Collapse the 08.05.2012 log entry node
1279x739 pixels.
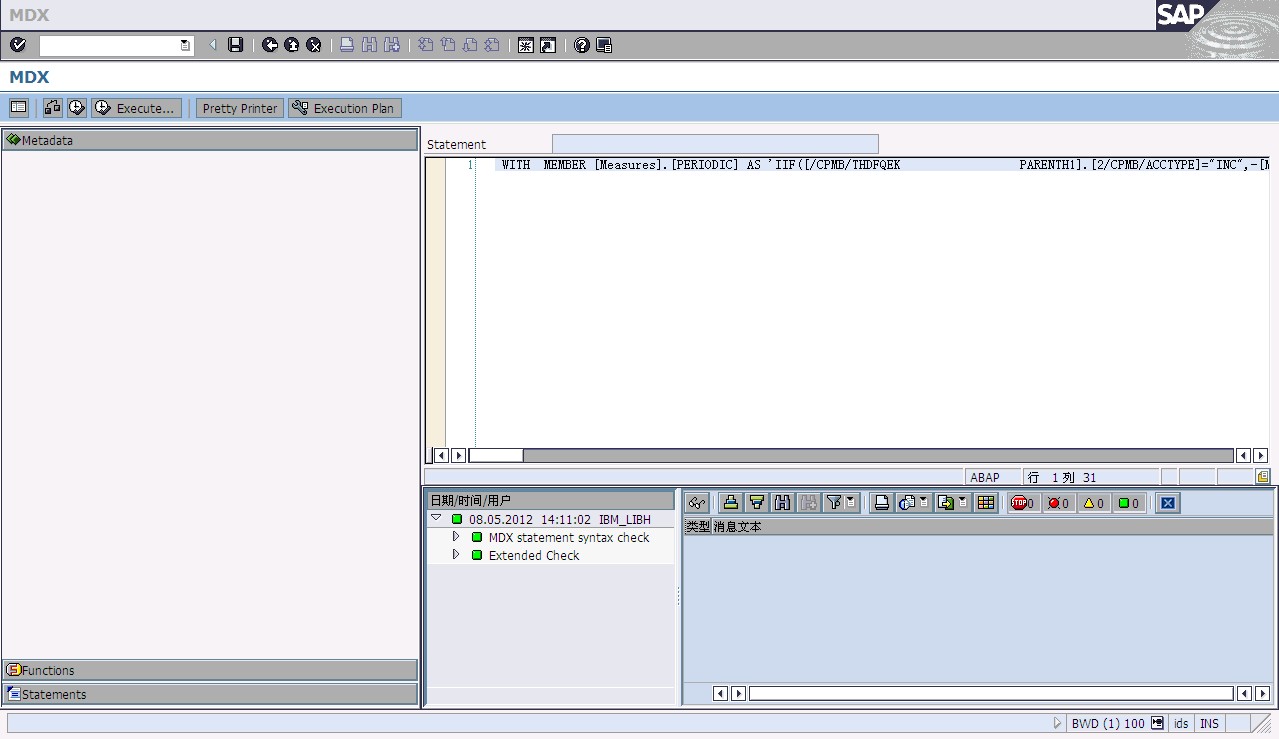point(436,519)
